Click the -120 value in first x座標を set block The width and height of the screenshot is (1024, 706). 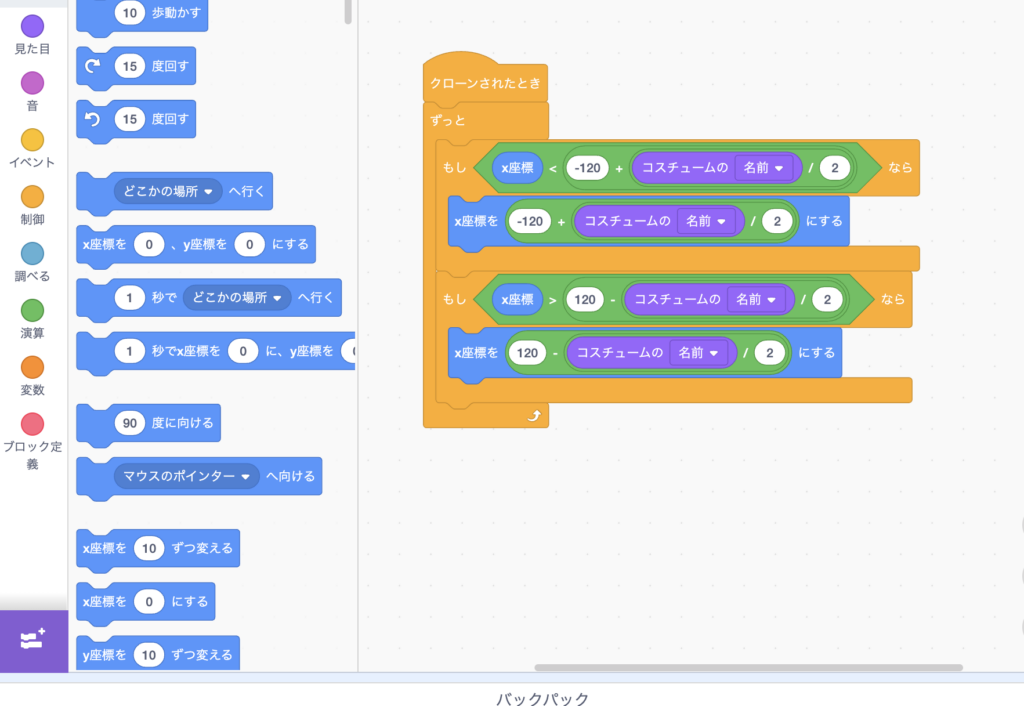point(530,221)
